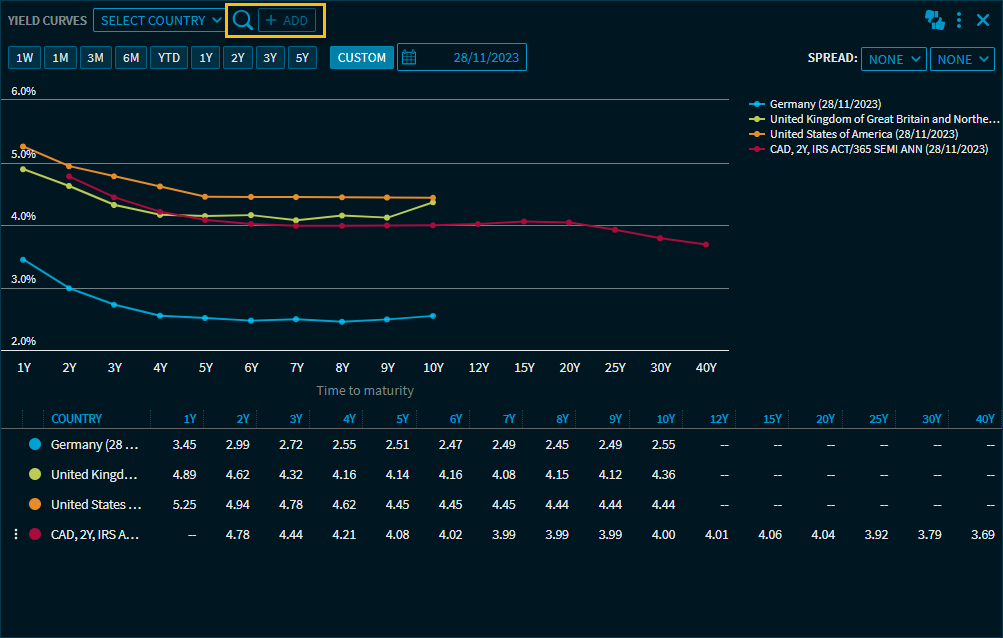Sort by the Country column header
1003x638 pixels.
[x=76, y=419]
